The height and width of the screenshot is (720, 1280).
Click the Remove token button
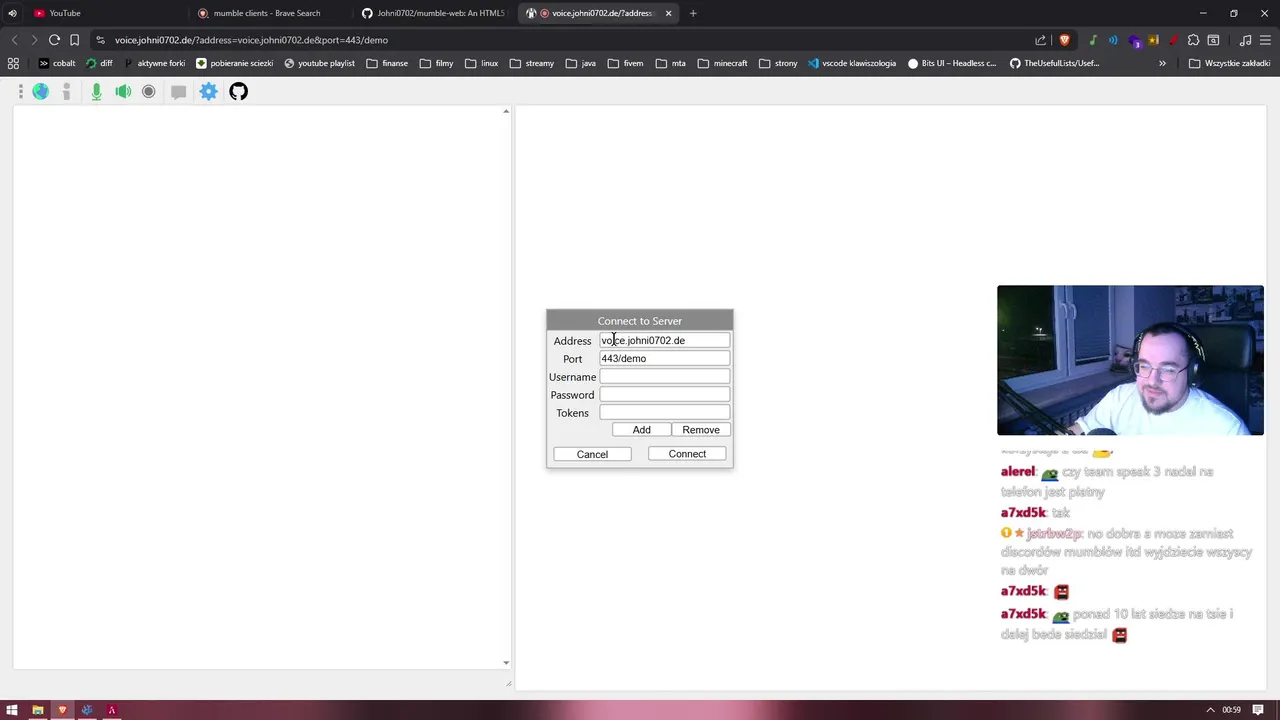(x=701, y=430)
